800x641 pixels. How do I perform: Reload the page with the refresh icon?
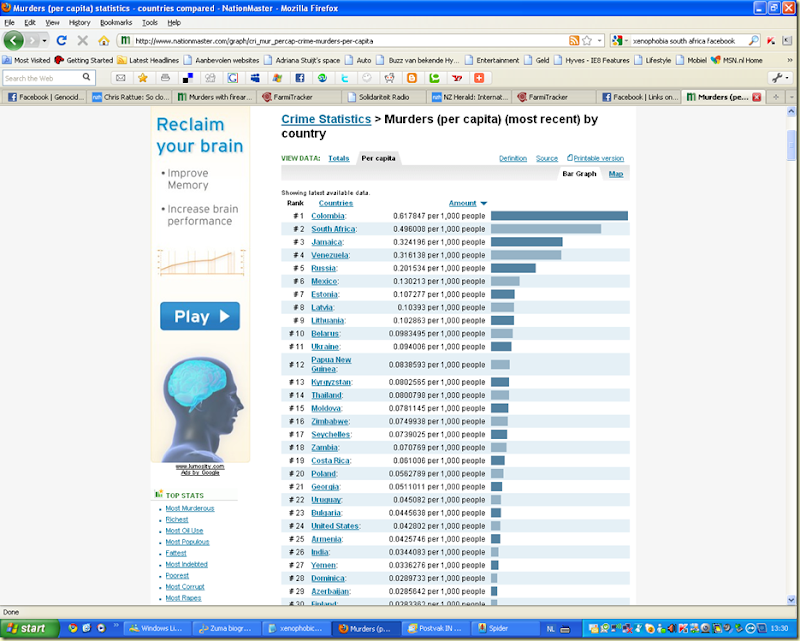(x=62, y=40)
